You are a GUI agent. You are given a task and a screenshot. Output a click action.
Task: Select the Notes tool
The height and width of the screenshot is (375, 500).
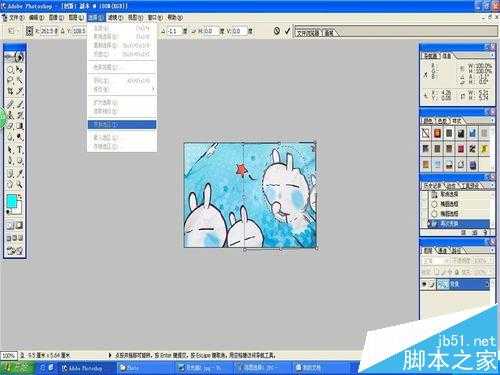10,173
